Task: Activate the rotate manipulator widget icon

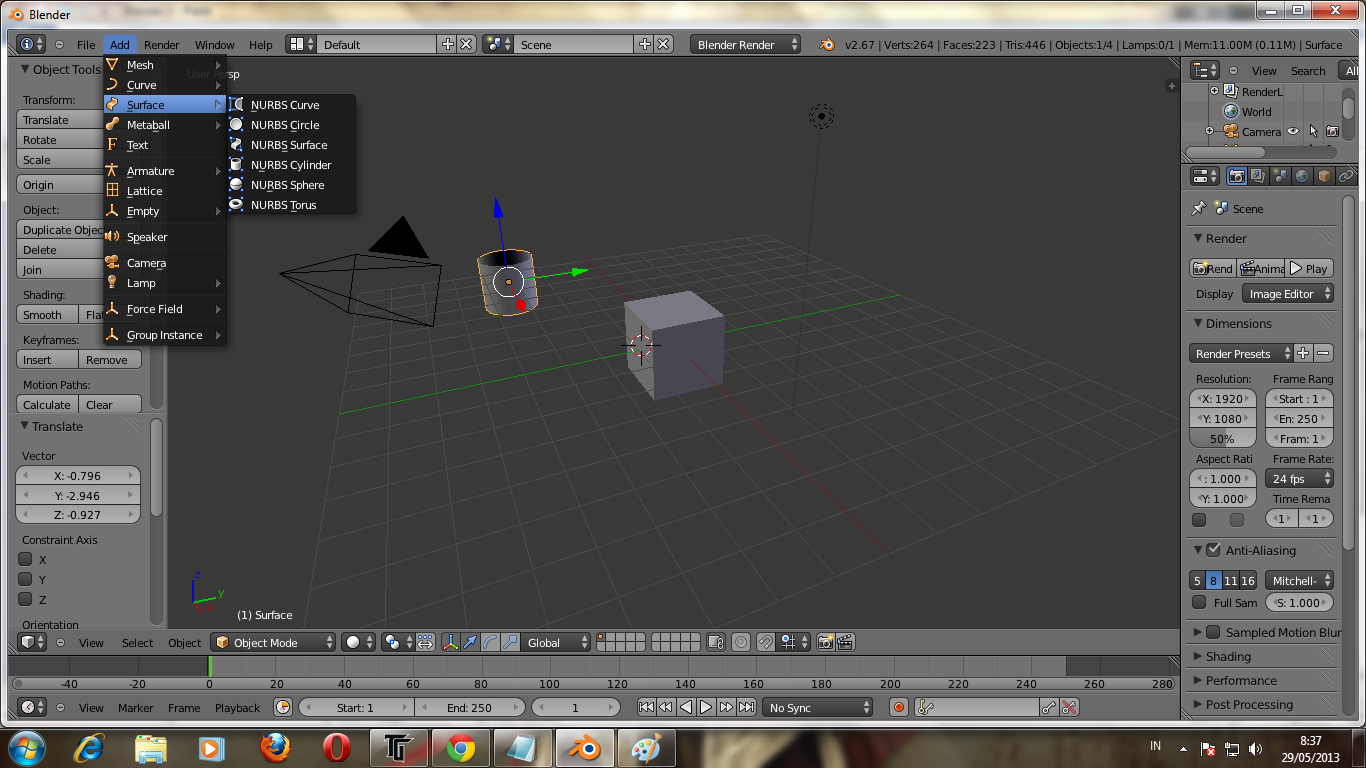Action: point(491,642)
